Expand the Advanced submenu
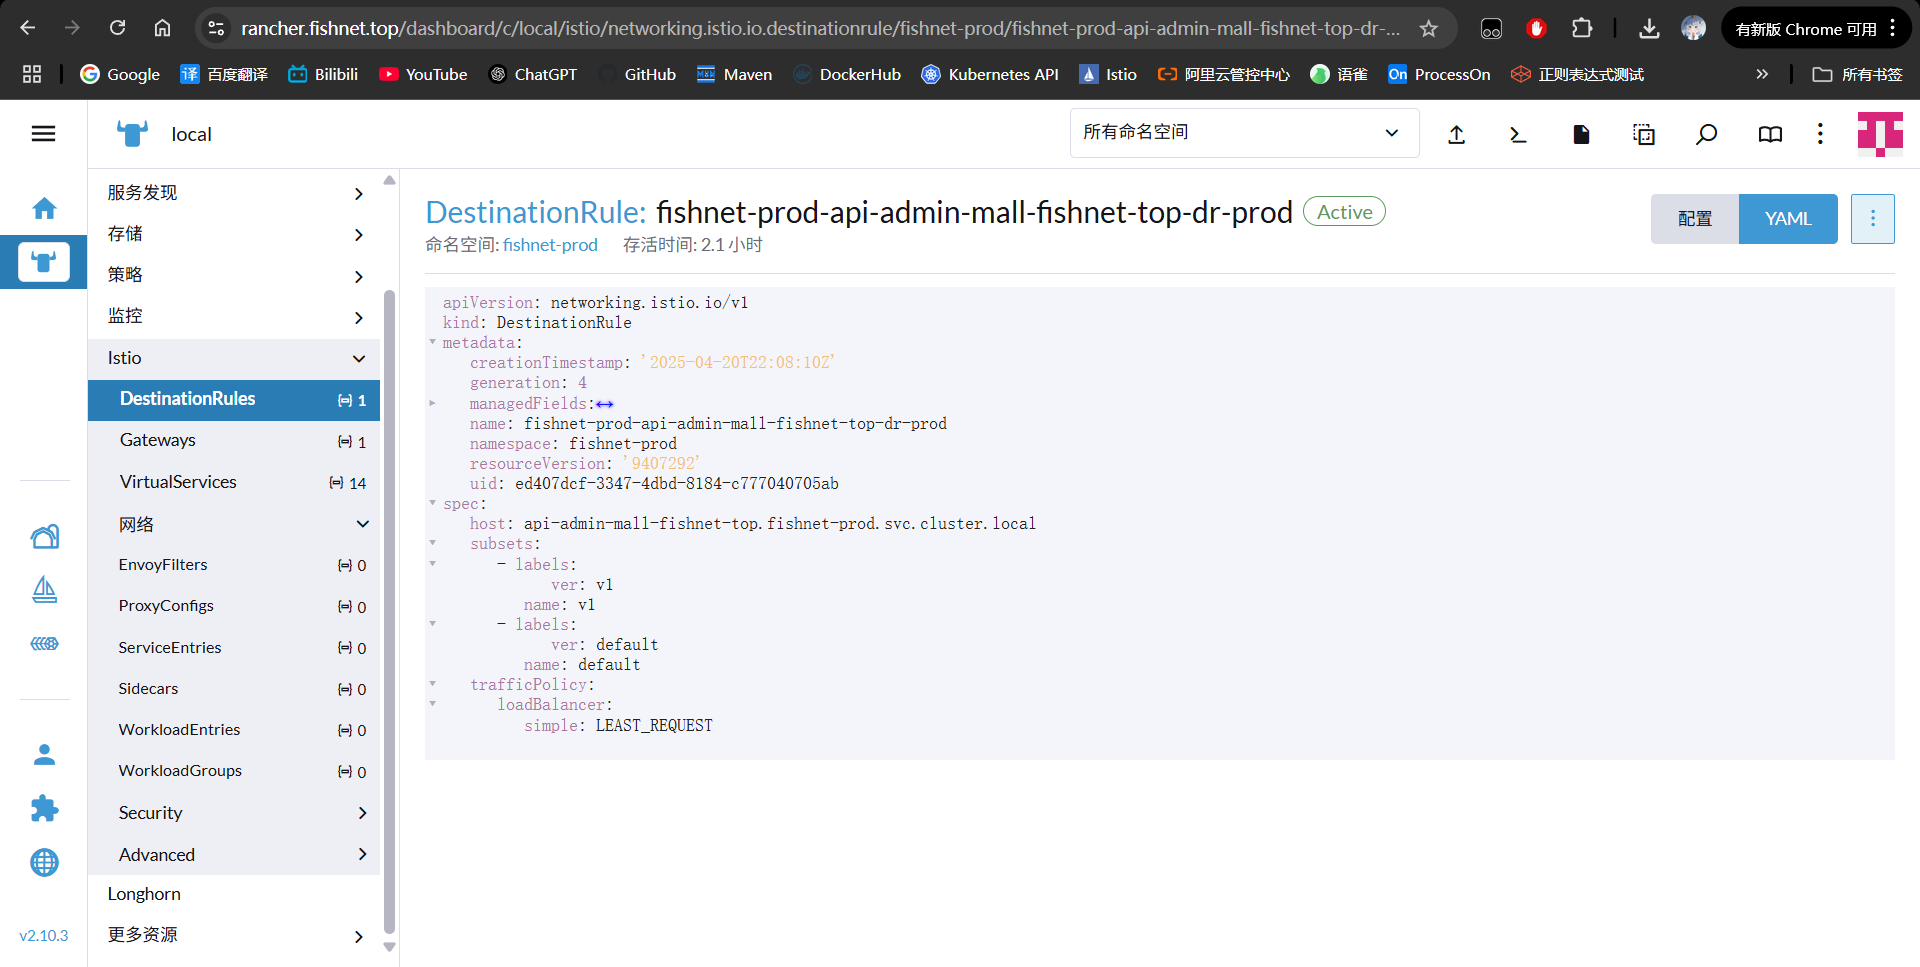The image size is (1920, 967). point(234,855)
